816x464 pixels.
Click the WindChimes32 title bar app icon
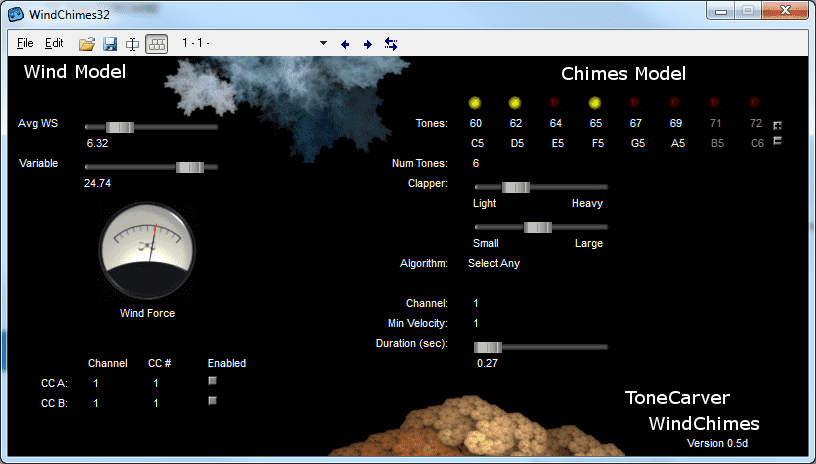tap(16, 14)
